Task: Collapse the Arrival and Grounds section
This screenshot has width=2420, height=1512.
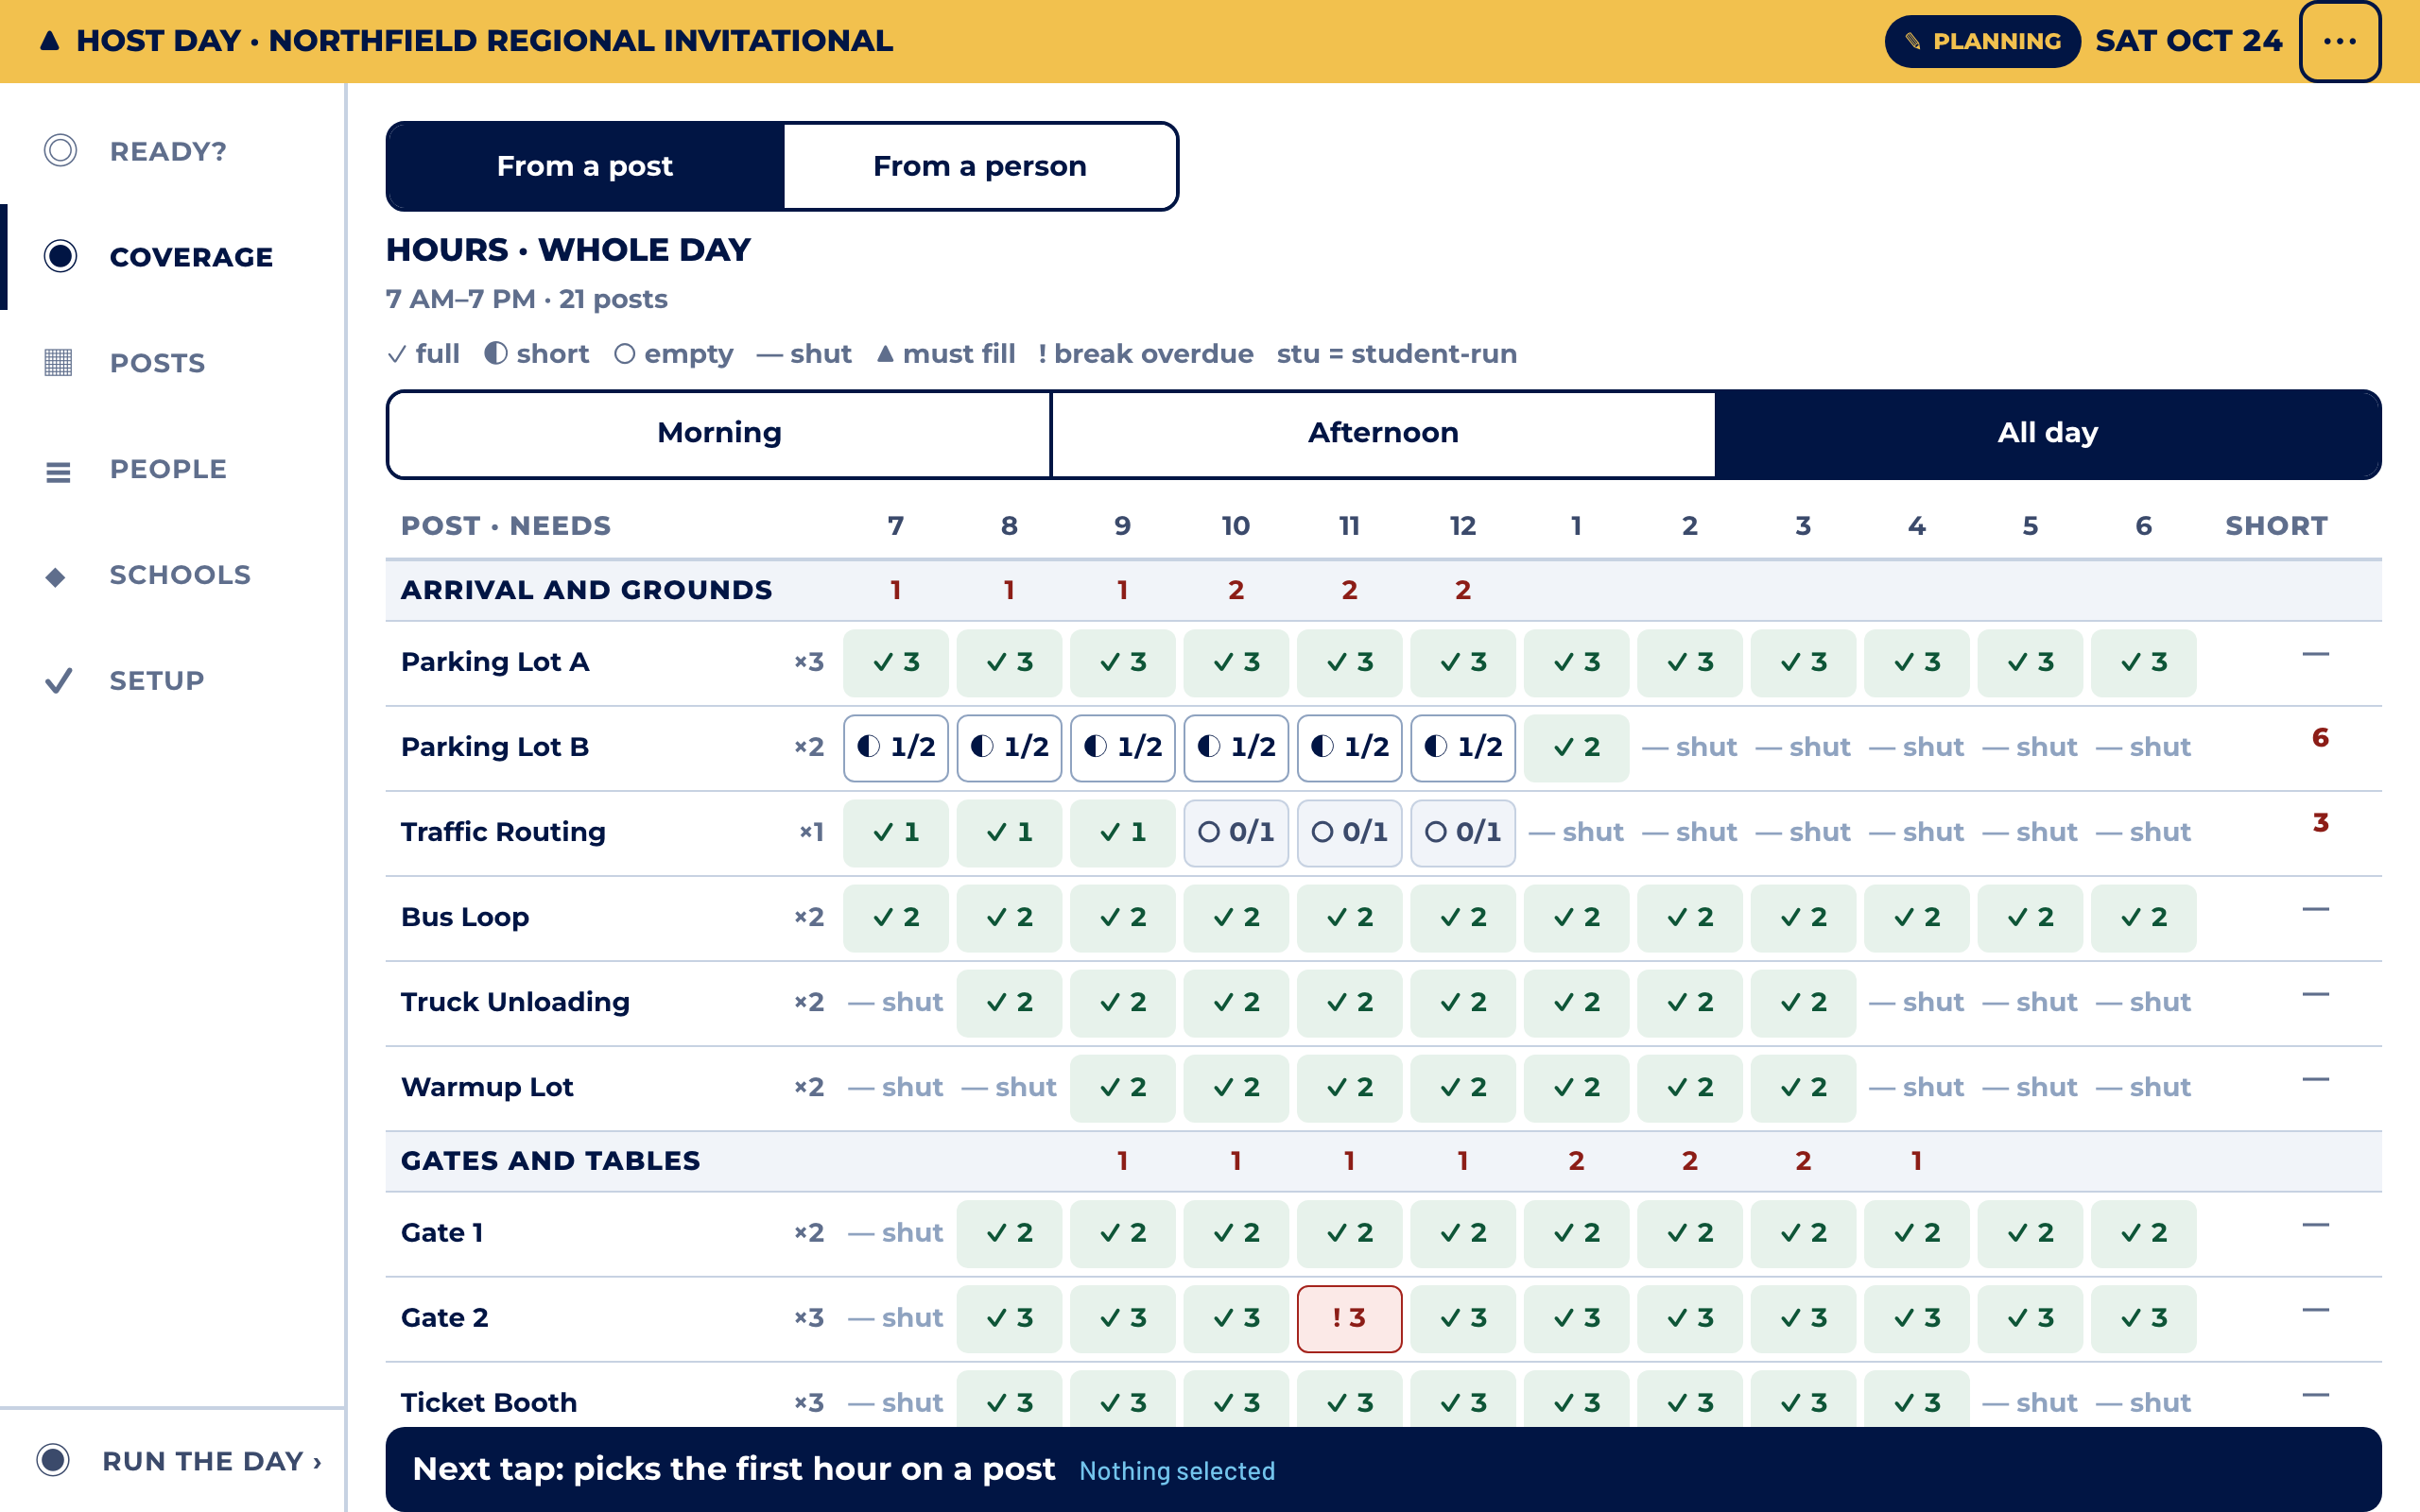Action: (586, 590)
